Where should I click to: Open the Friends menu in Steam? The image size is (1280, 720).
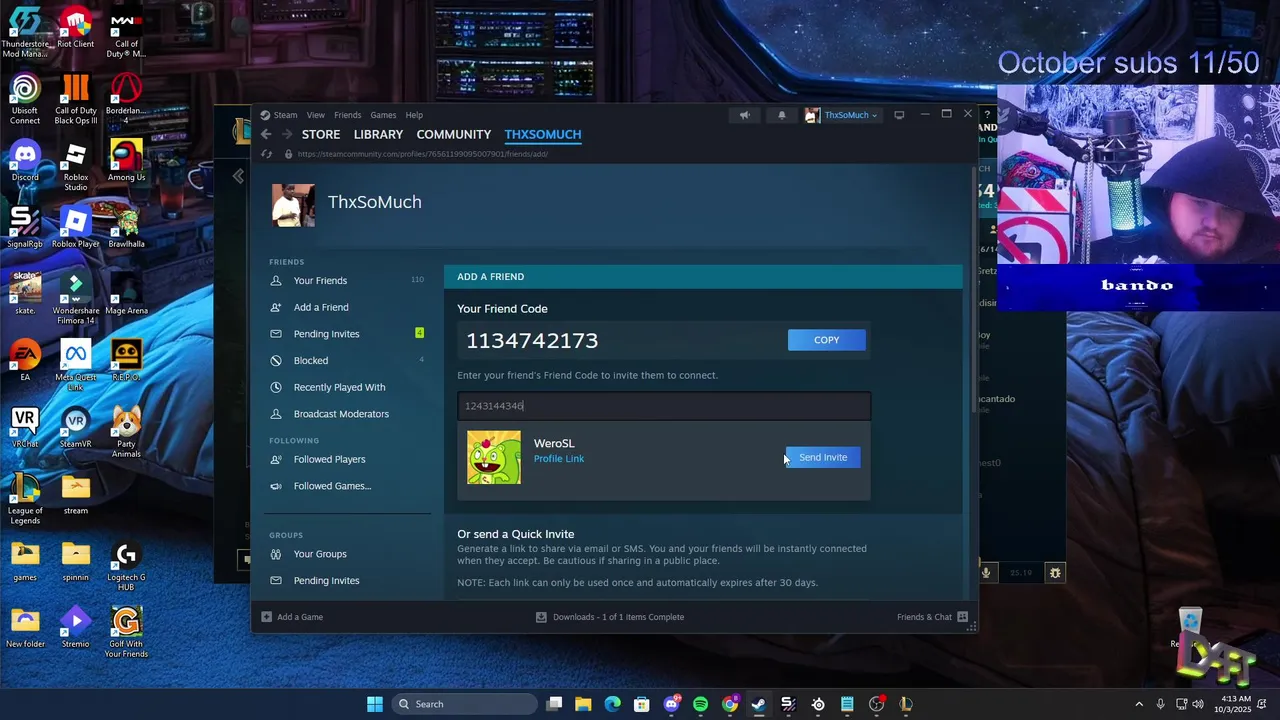coord(347,115)
